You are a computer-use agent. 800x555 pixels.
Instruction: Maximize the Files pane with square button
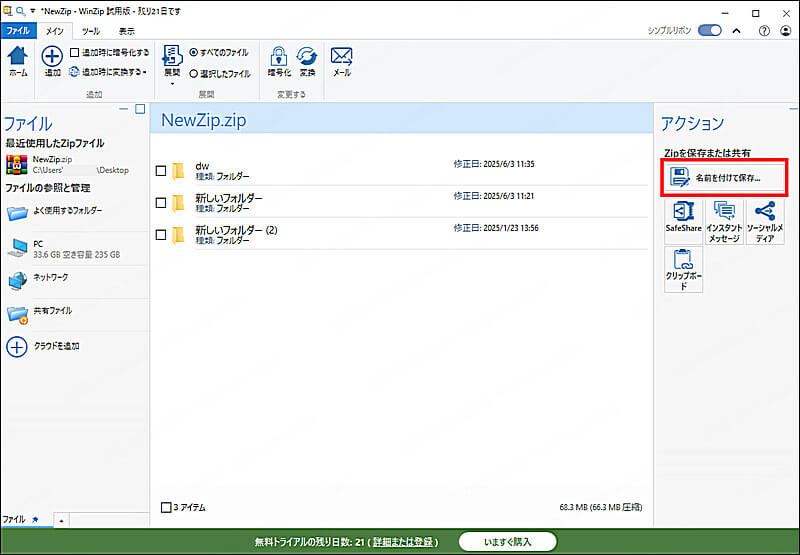pyautogui.click(x=140, y=109)
